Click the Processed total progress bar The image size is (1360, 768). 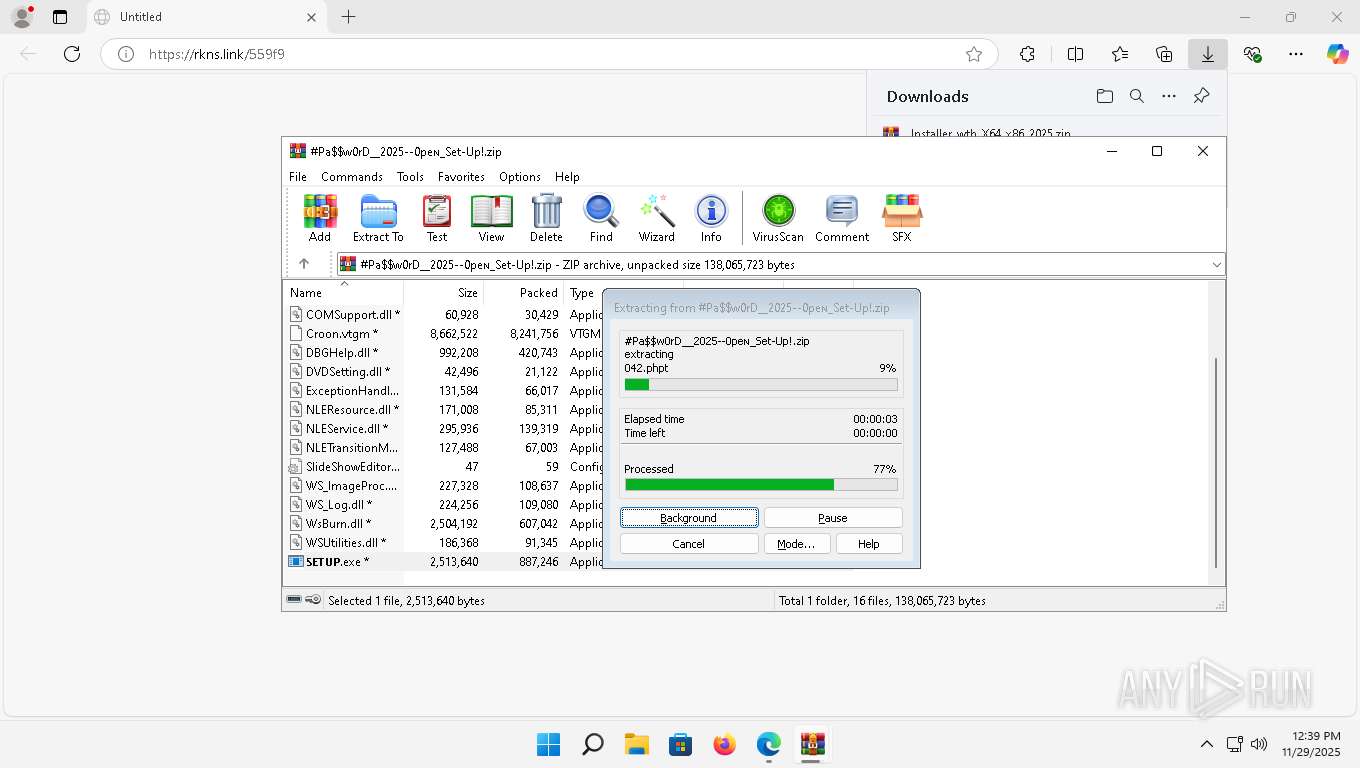pyautogui.click(x=761, y=484)
